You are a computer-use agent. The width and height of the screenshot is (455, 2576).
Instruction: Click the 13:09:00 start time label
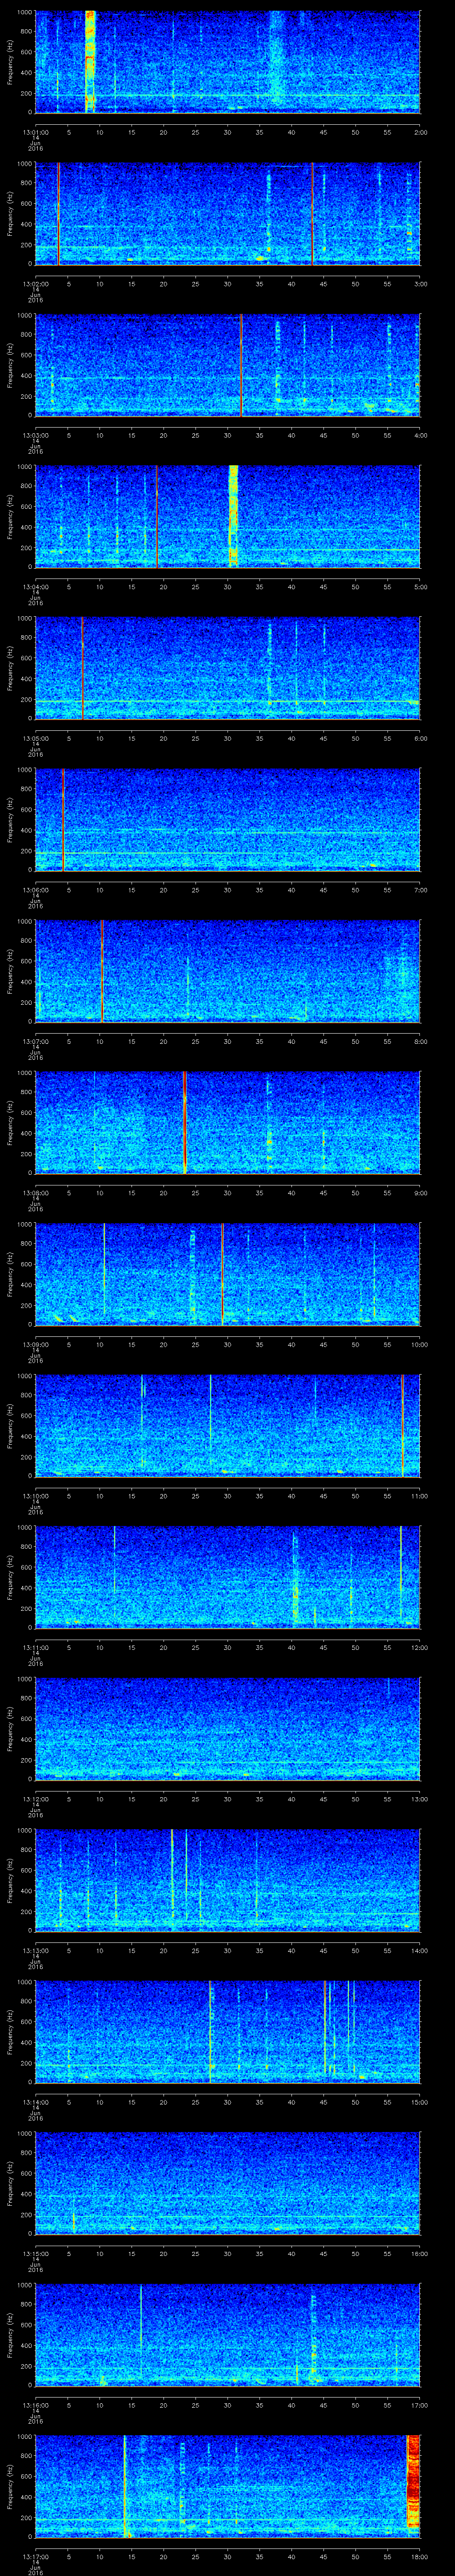coord(35,1344)
